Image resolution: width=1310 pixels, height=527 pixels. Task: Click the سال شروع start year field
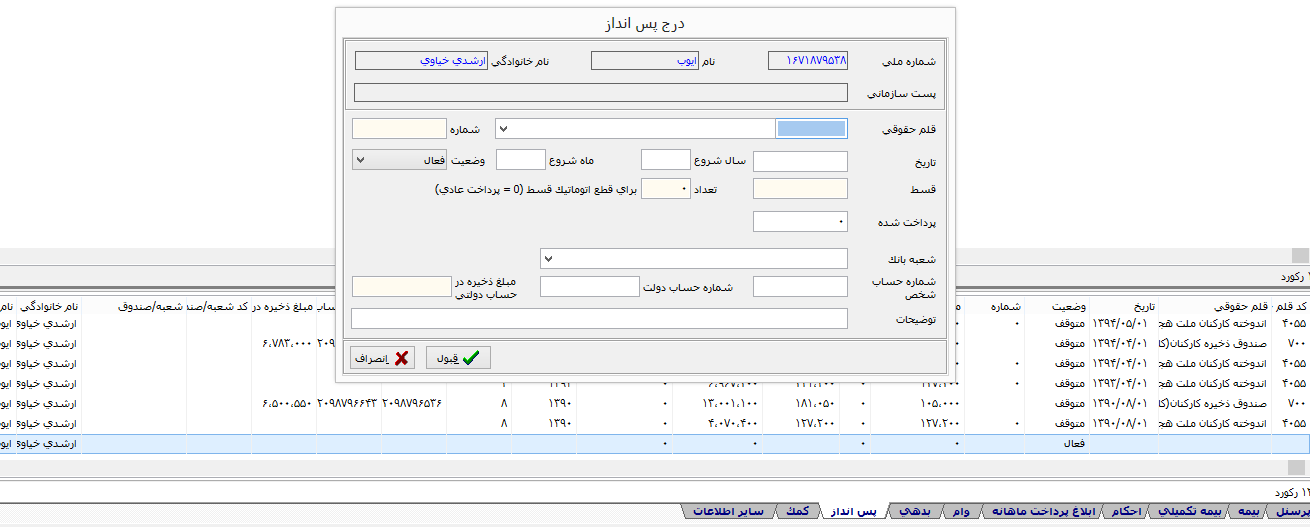click(x=666, y=160)
